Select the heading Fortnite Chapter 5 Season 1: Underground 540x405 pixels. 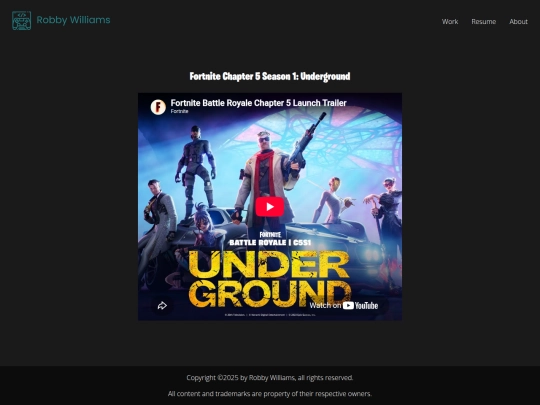[270, 76]
